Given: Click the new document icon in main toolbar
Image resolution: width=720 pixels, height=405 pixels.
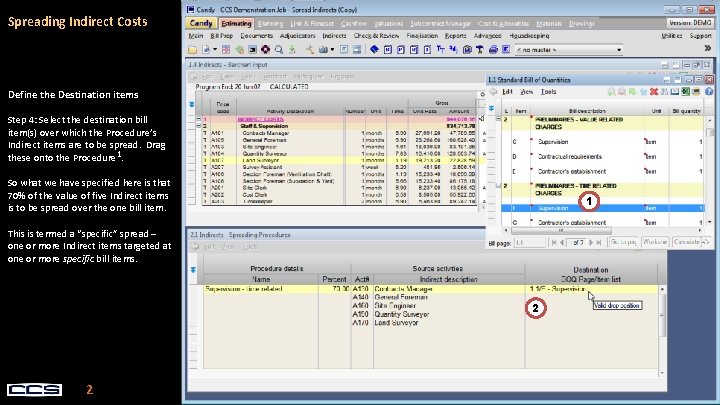Looking at the screenshot, I should coord(206,50).
